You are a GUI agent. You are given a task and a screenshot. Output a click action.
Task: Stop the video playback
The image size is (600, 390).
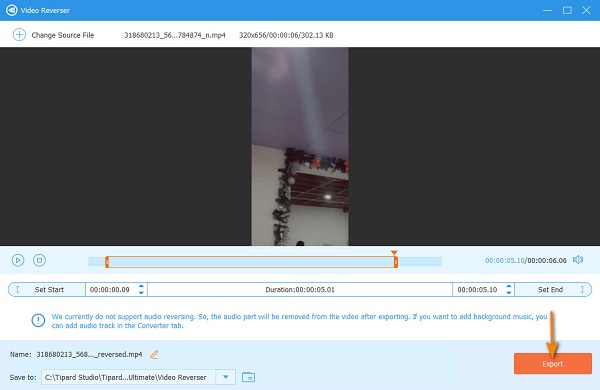click(x=39, y=260)
